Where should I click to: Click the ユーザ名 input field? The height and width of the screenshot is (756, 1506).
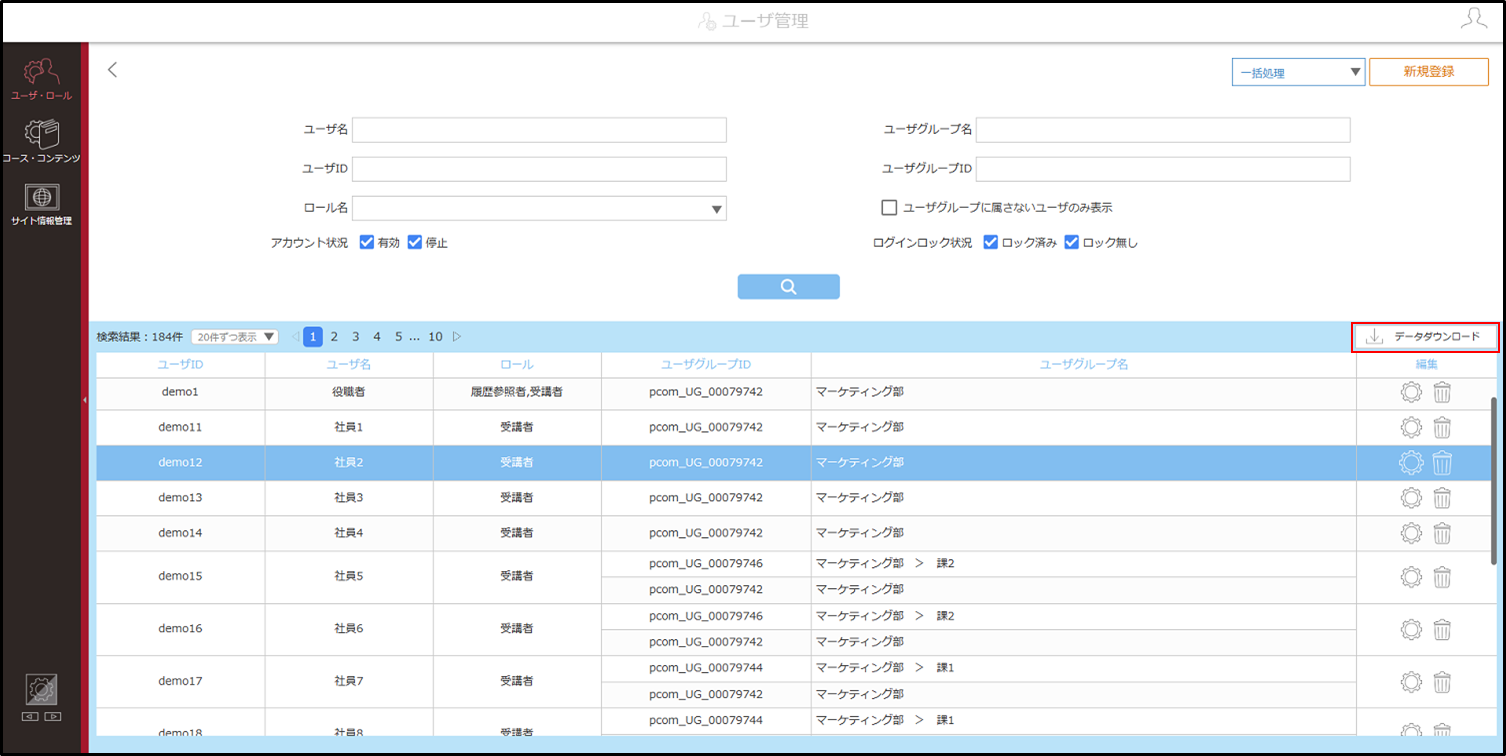coord(539,130)
